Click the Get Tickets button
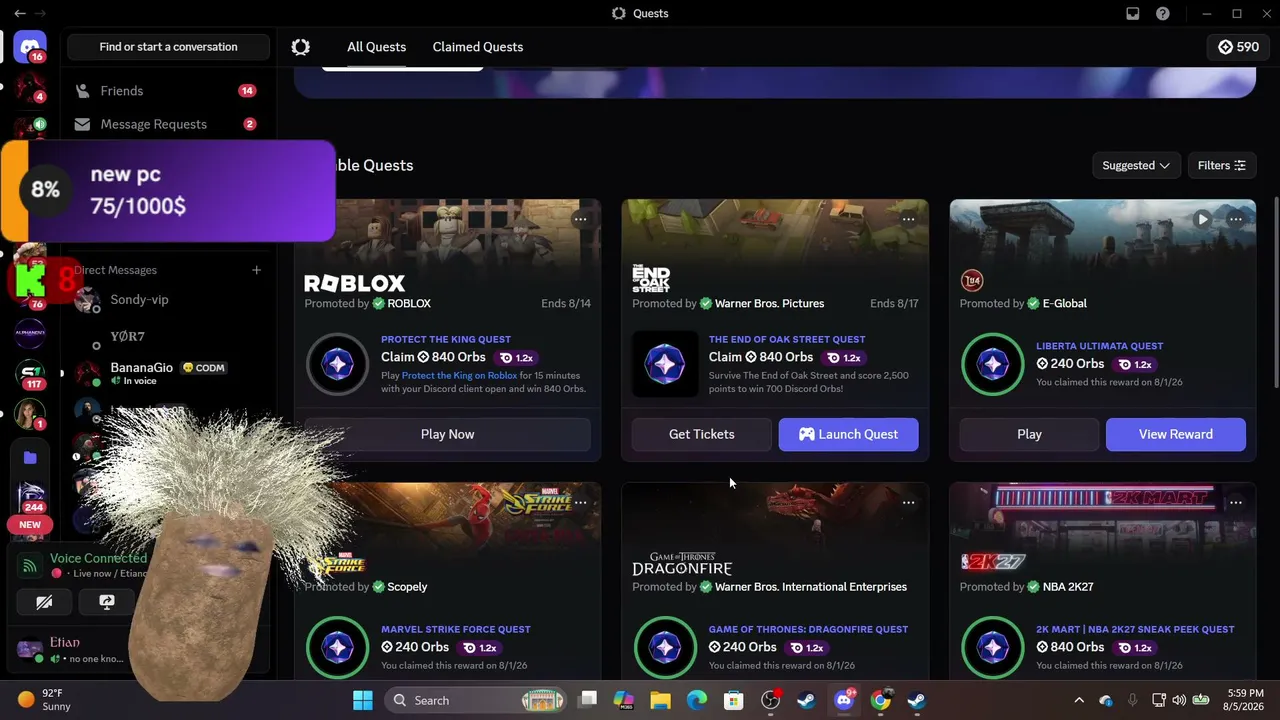The image size is (1280, 720). (702, 434)
